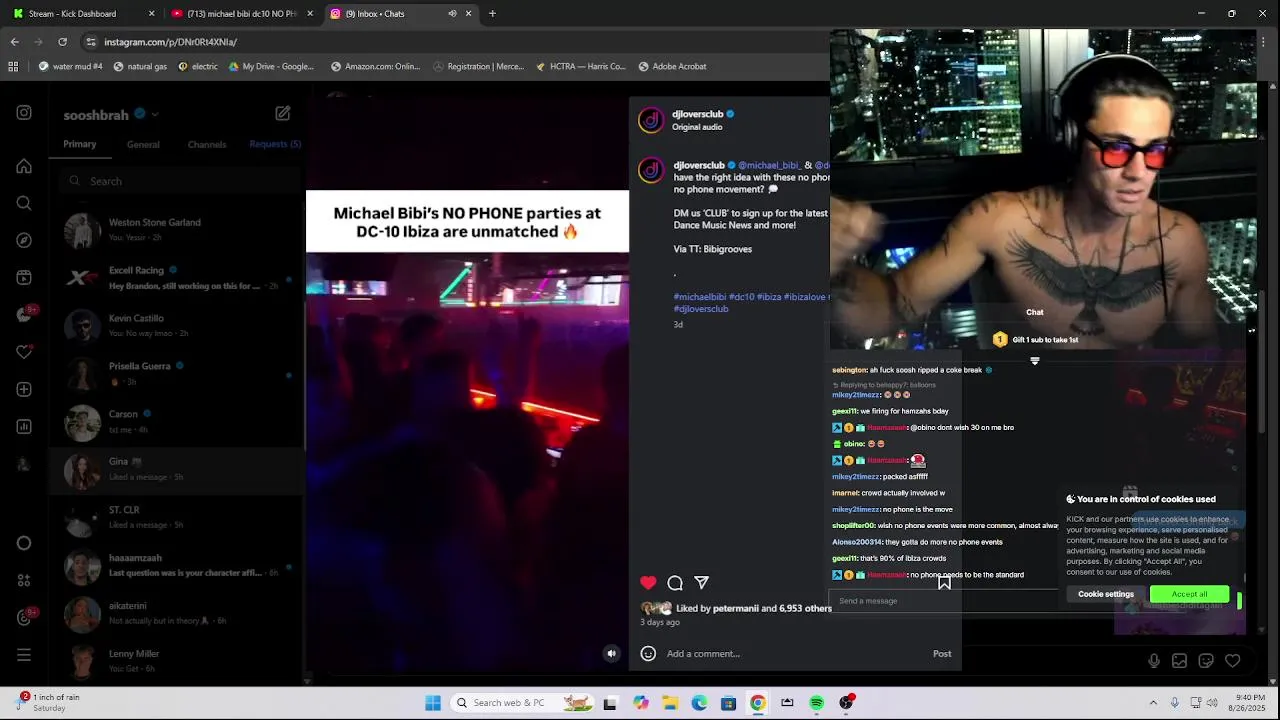This screenshot has height=720, width=1280.
Task: Open the Adobe Acrobat bookmark
Action: click(x=672, y=66)
